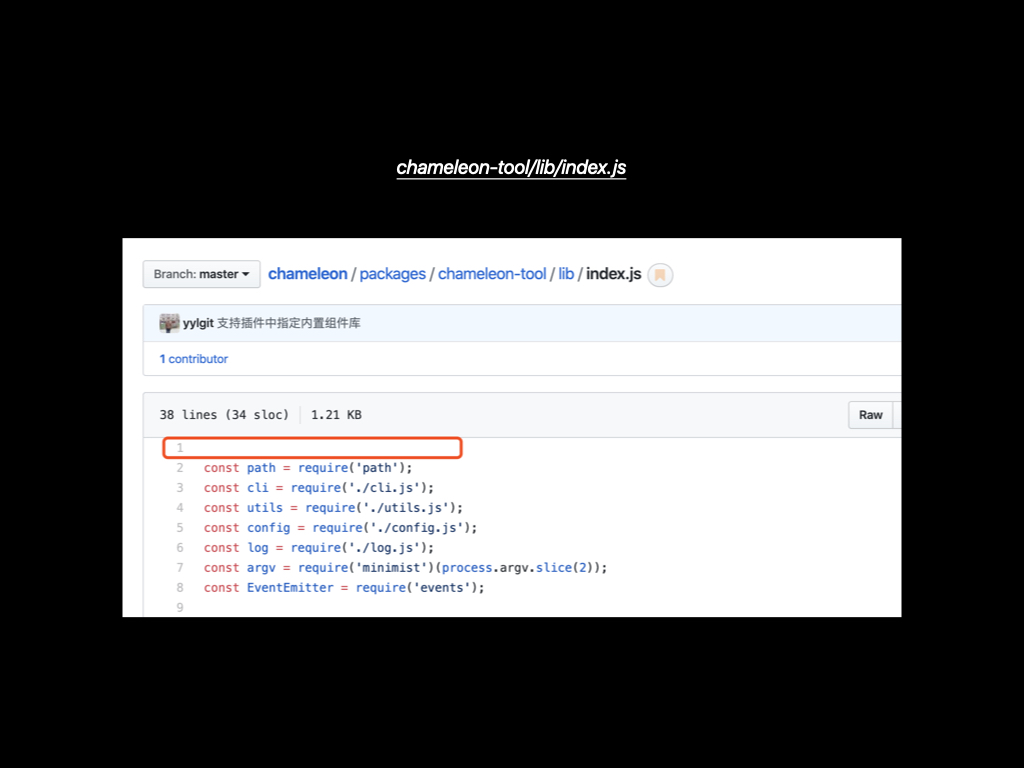Viewport: 1024px width, 768px height.
Task: Select line number 5 in the code
Action: pyautogui.click(x=180, y=528)
